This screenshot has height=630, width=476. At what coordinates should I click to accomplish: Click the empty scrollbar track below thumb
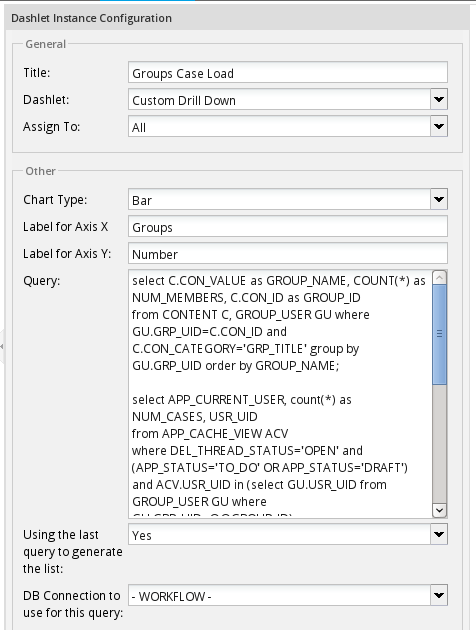click(x=439, y=444)
